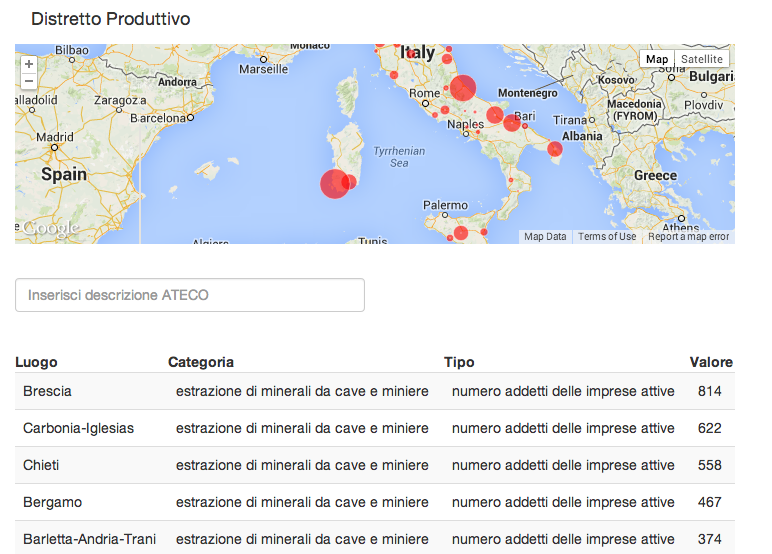Click the value 374 for Barletta-Andria-Trani
This screenshot has height=554, width=772.
point(709,539)
